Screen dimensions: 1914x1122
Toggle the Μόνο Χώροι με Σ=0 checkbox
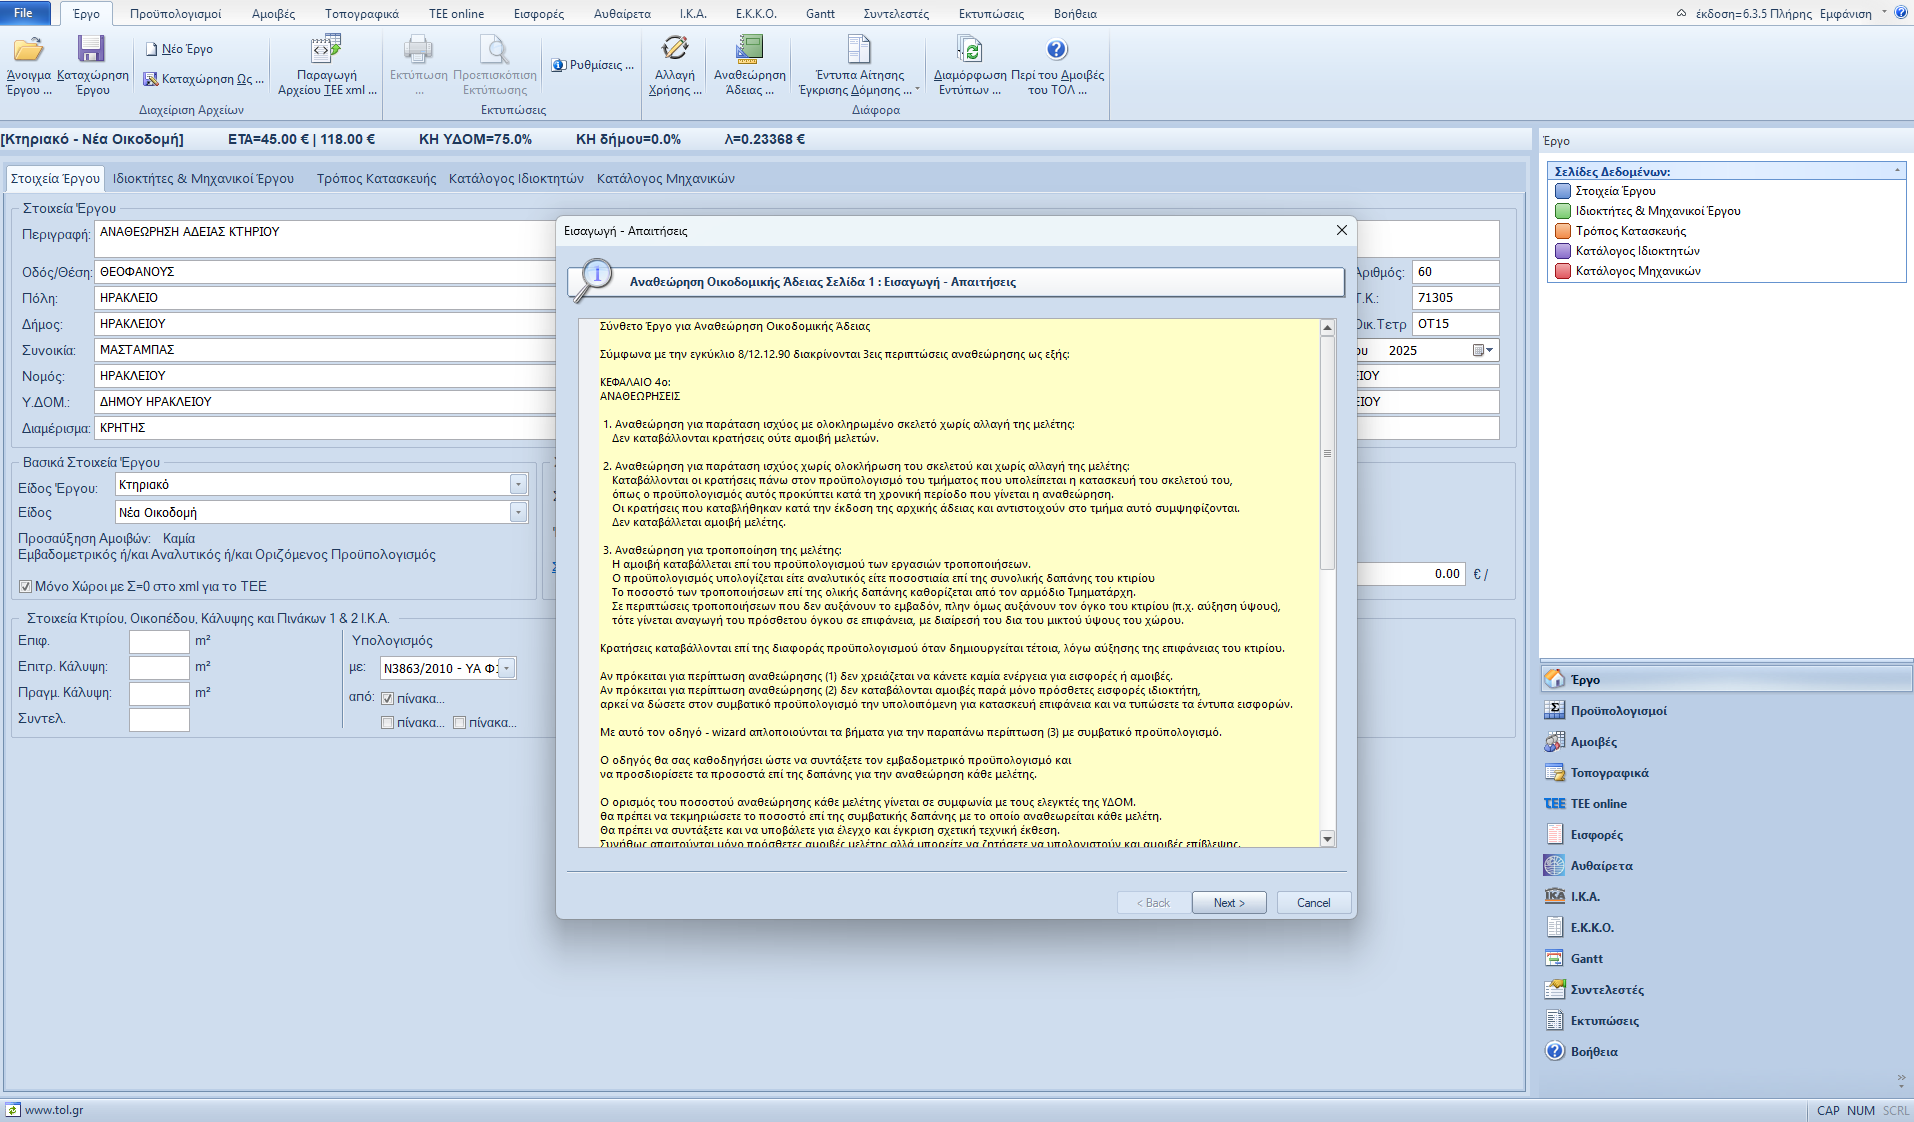click(26, 587)
